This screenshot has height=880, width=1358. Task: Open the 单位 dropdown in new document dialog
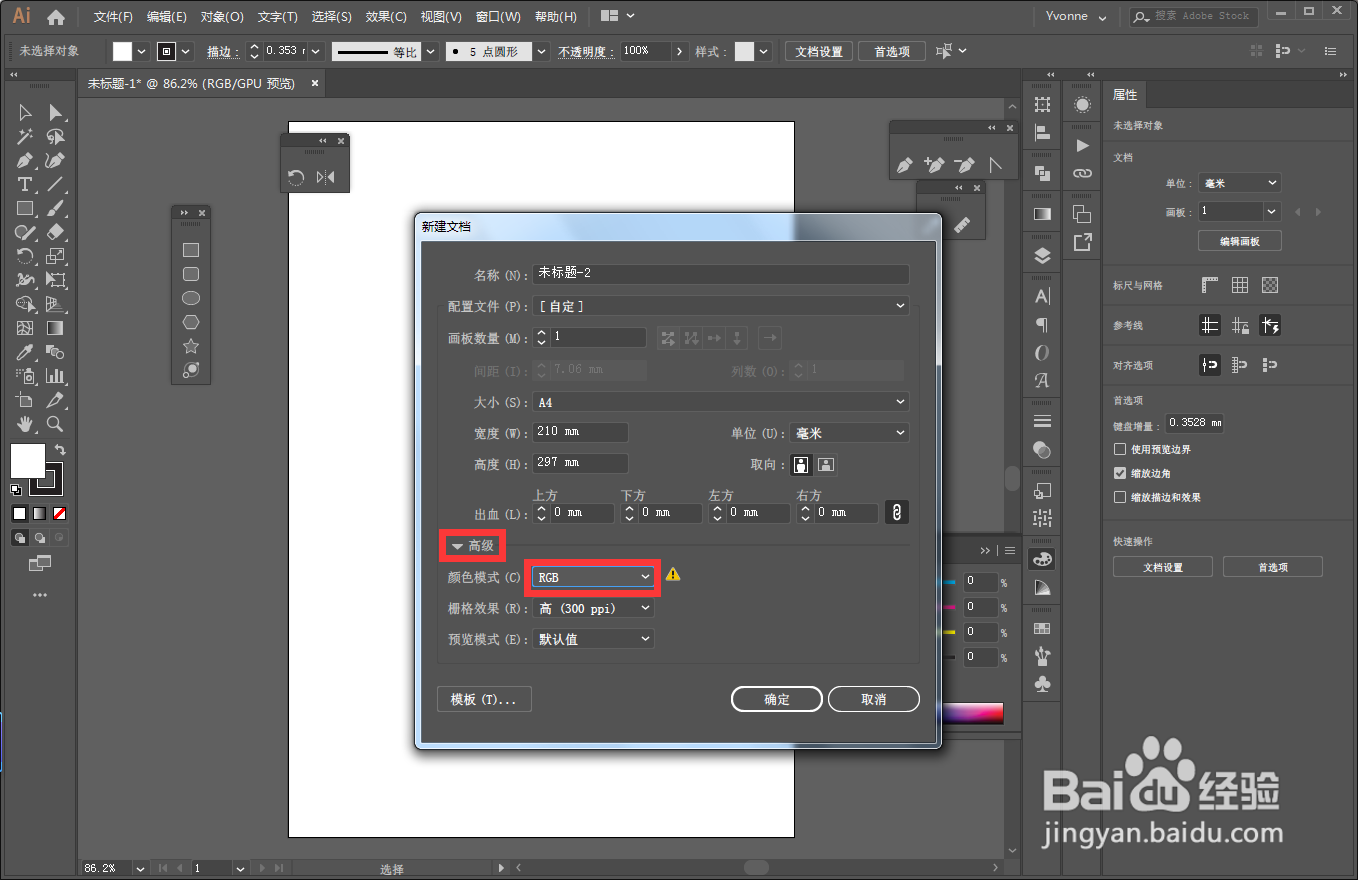[849, 433]
